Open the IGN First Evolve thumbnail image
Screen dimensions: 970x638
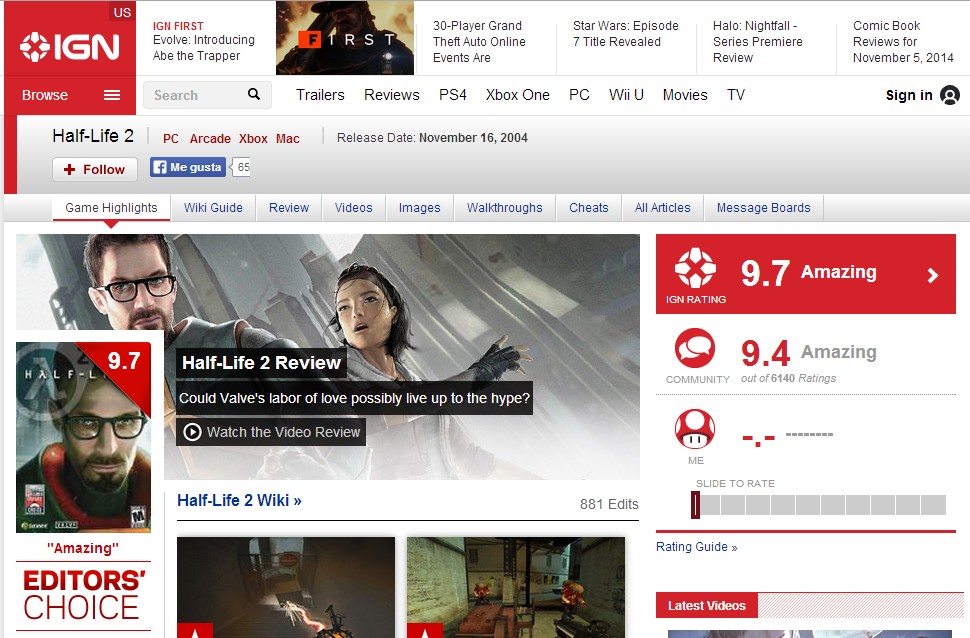click(345, 38)
